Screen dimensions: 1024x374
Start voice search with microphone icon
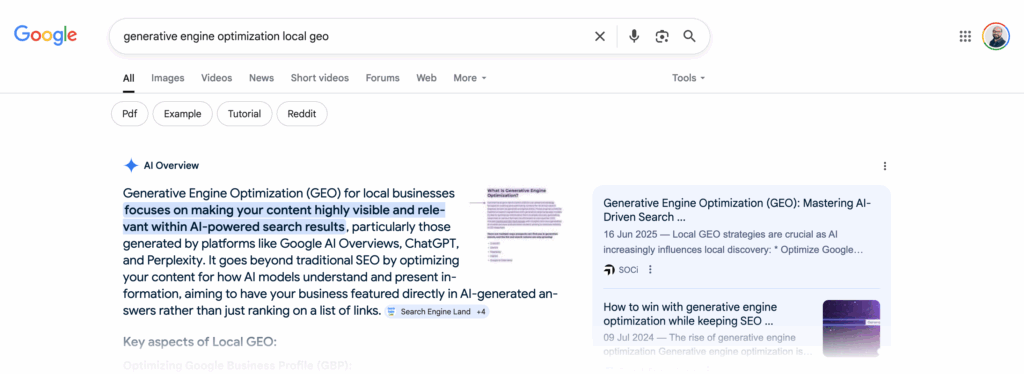[x=633, y=37]
